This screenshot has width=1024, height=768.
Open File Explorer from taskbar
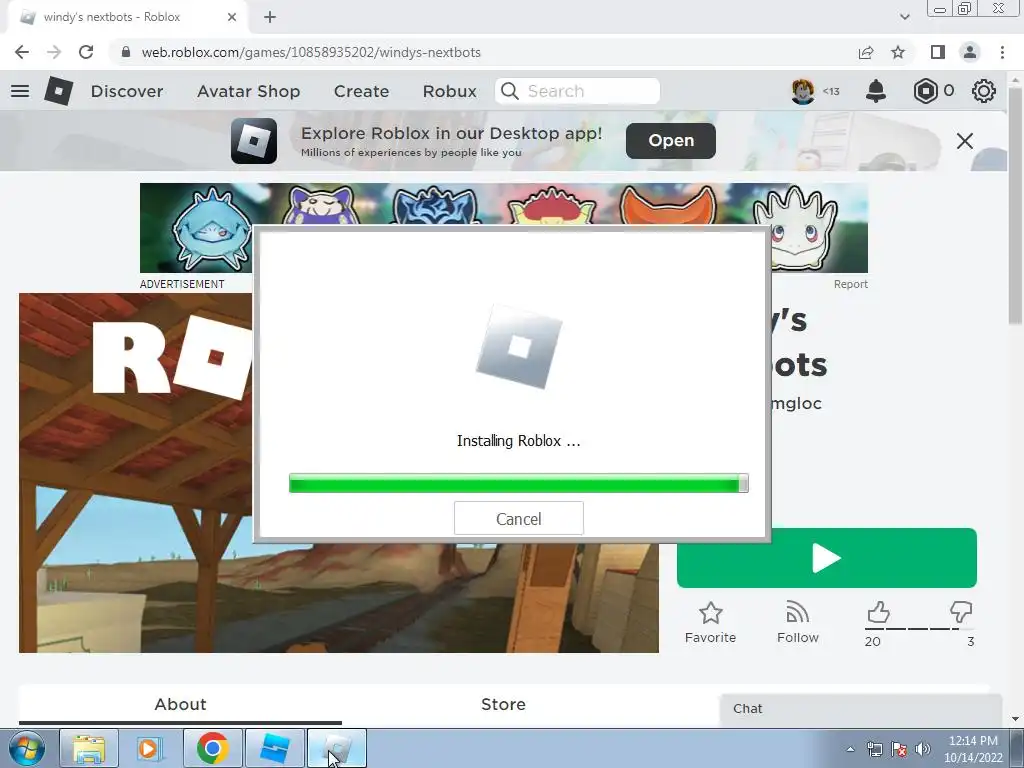(89, 748)
